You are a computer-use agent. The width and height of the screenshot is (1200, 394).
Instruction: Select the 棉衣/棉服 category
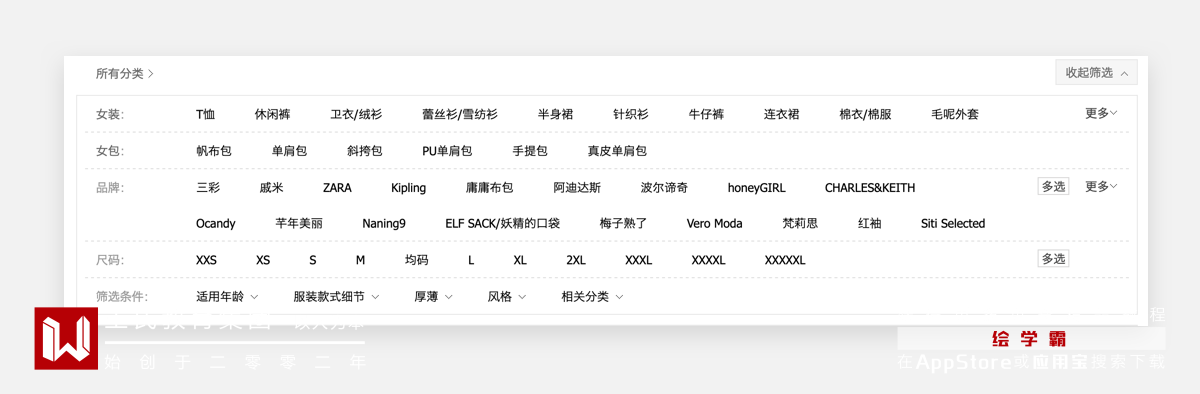865,114
